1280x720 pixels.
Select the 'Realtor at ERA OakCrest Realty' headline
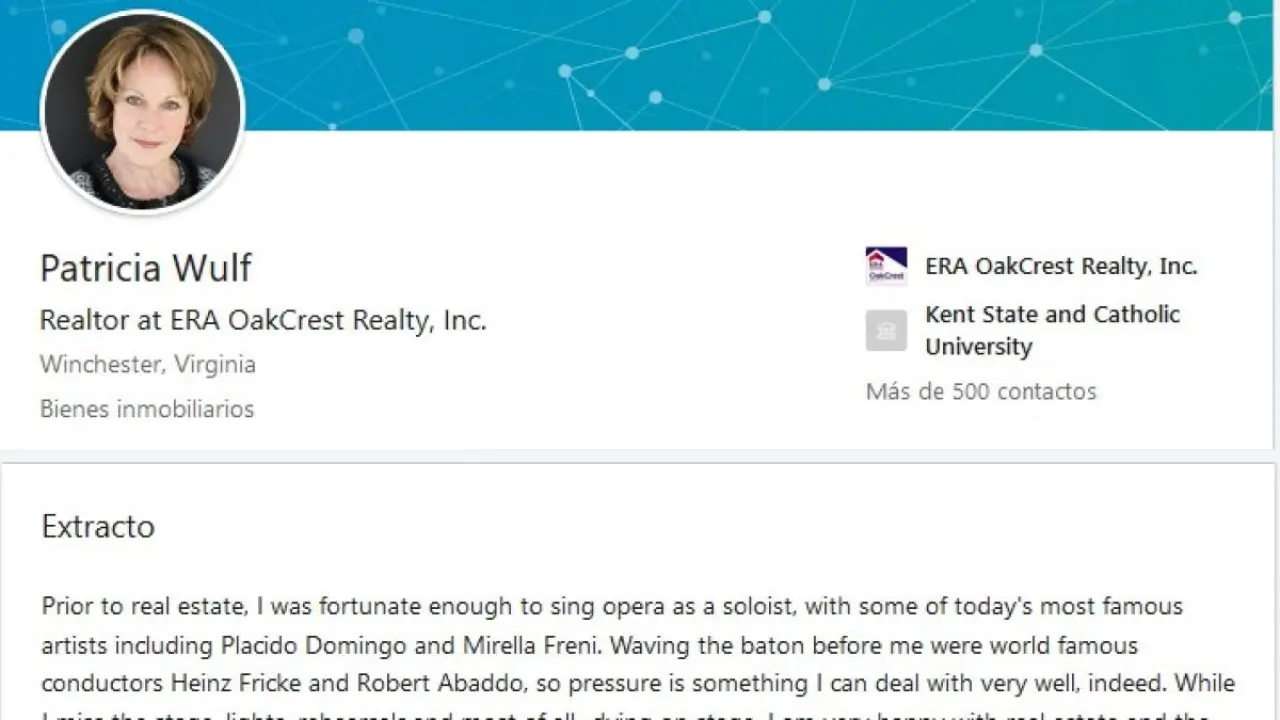pyautogui.click(x=263, y=320)
